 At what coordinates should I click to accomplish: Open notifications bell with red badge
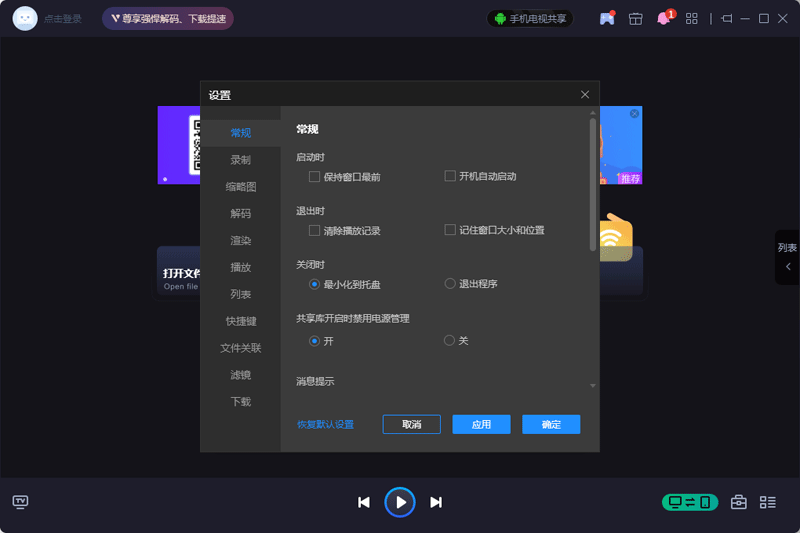tap(663, 18)
